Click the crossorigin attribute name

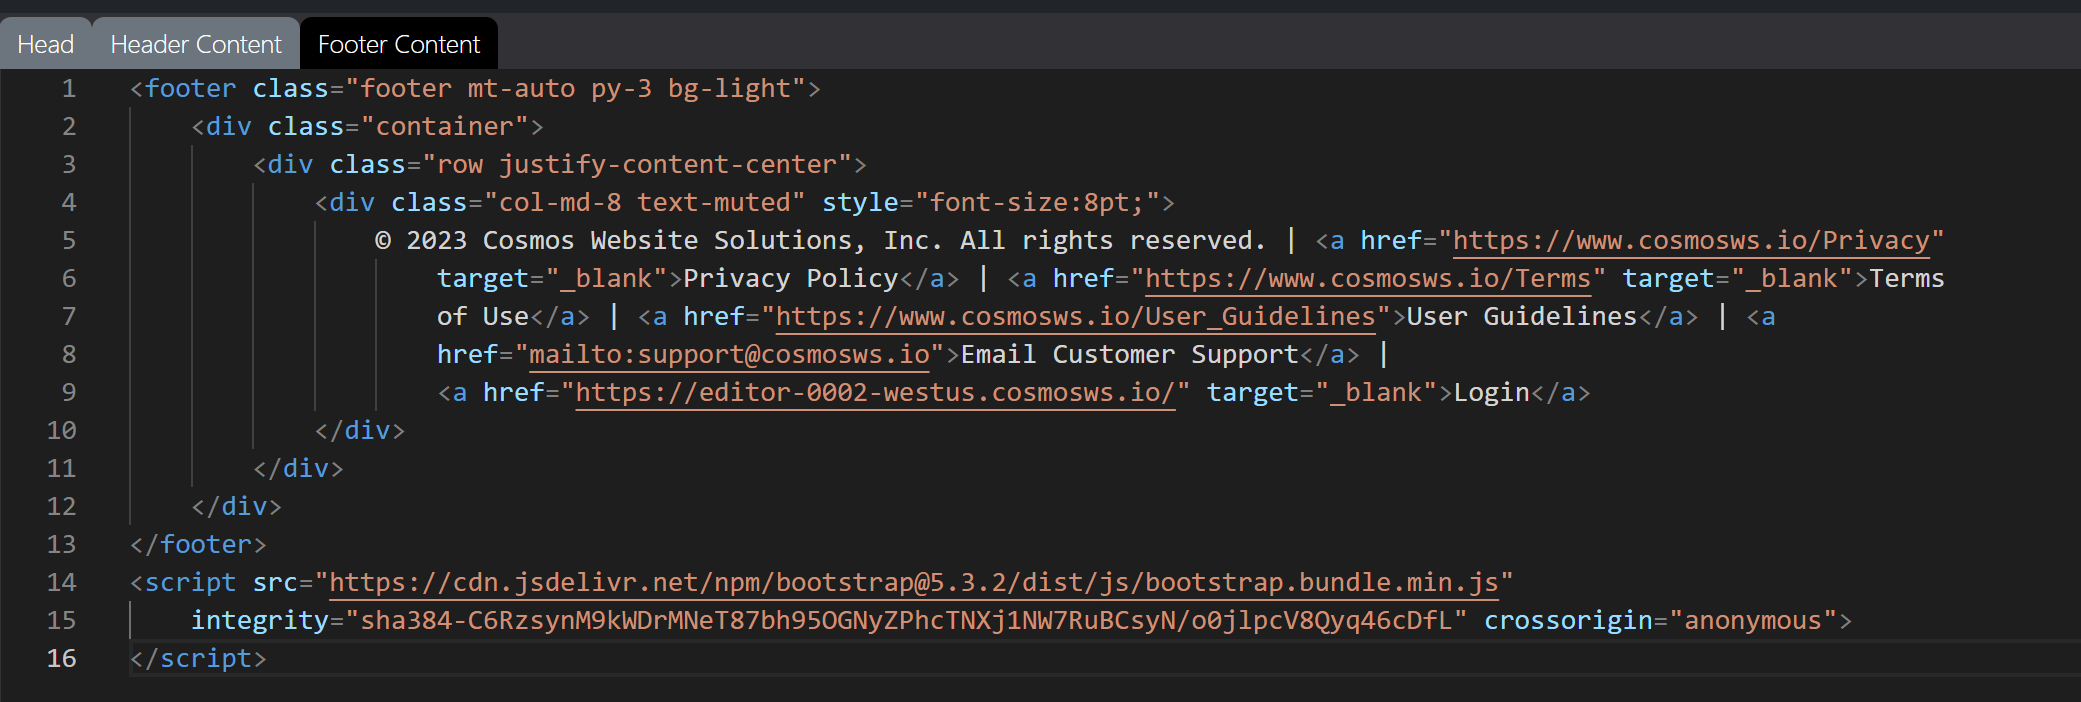[x=1568, y=620]
